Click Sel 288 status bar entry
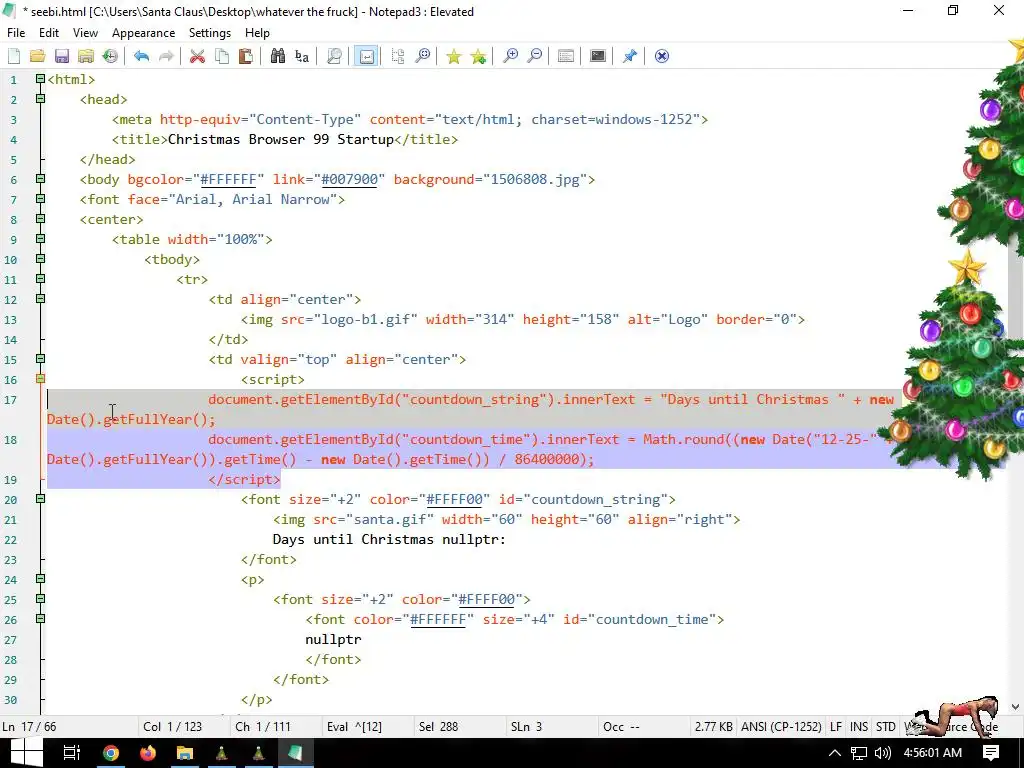1024x768 pixels. tap(438, 726)
